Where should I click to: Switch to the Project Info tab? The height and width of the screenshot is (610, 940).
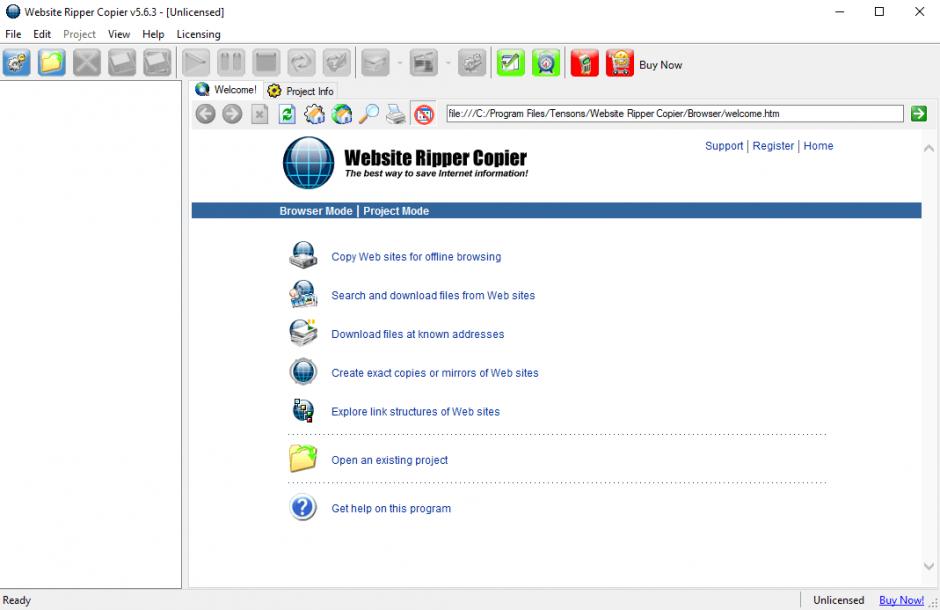coord(301,91)
